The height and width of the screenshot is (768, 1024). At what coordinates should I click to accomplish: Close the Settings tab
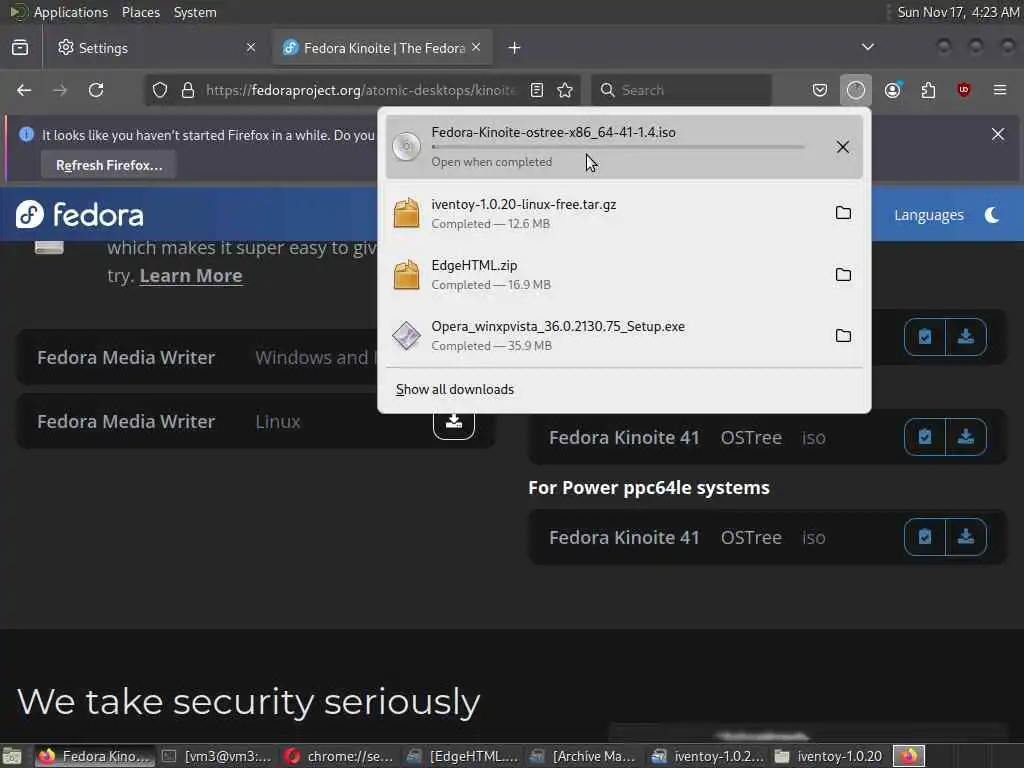click(x=251, y=48)
